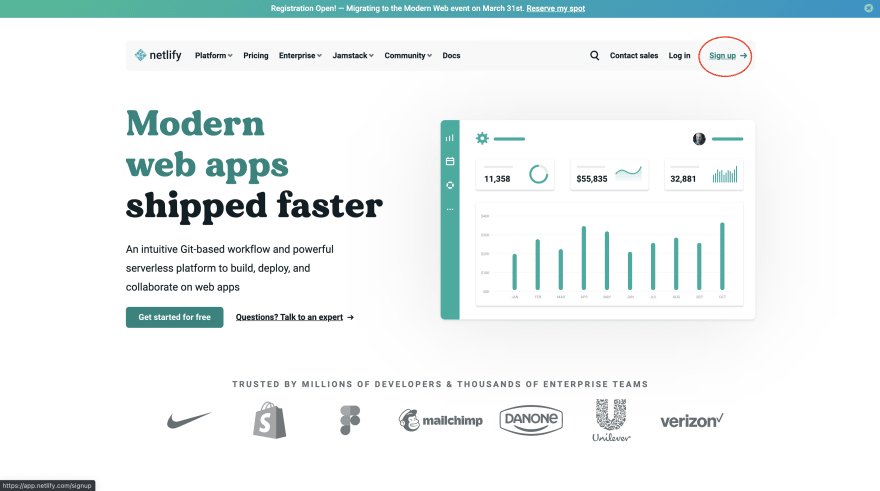This screenshot has width=880, height=491.
Task: Click the monthly bar chart in dashboard
Action: pos(609,255)
